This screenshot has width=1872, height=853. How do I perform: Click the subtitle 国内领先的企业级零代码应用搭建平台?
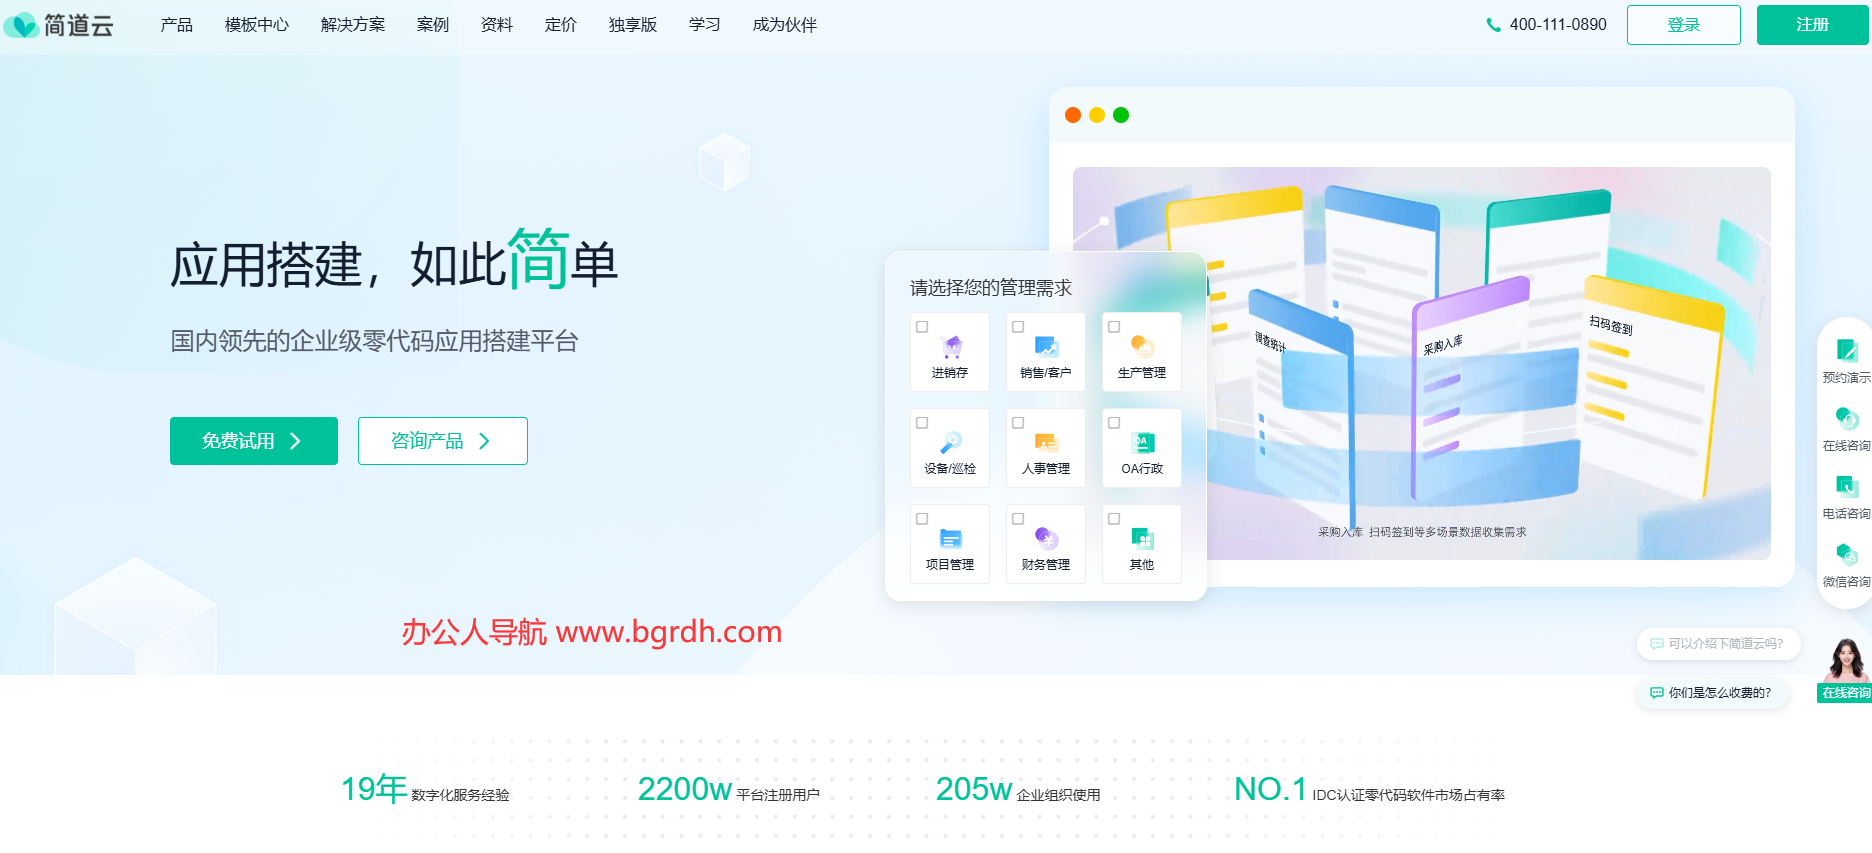click(374, 341)
